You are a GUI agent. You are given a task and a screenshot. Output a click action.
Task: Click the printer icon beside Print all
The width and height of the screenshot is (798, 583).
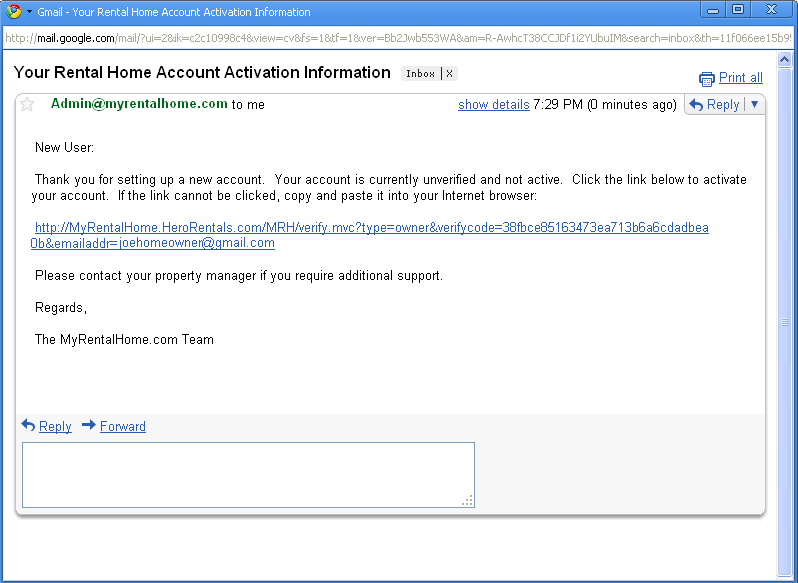(706, 79)
